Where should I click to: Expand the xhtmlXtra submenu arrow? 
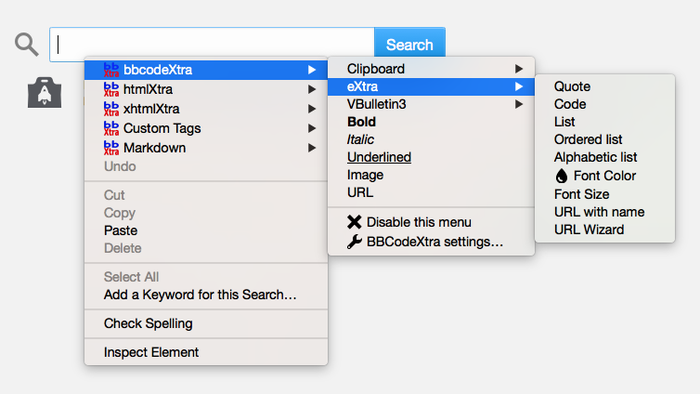312,109
